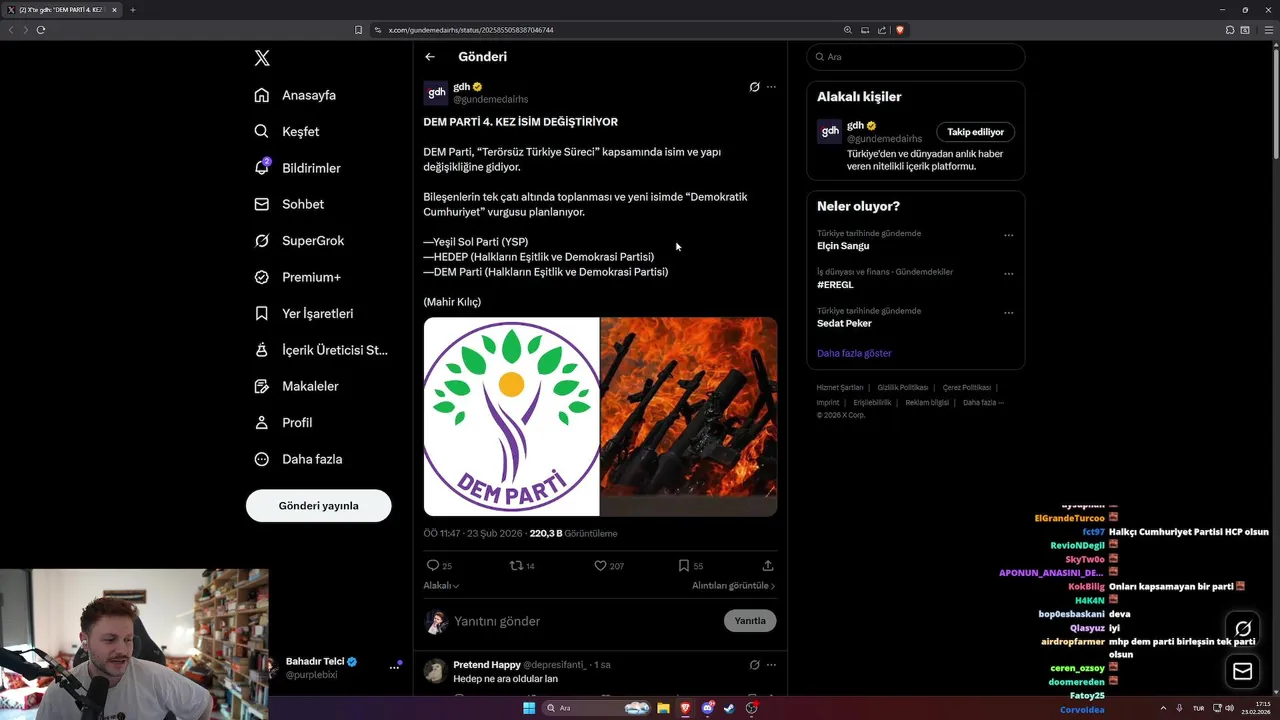Click Grok icon on Pretend Happy reply
Screen dimensions: 1280x720
(x=754, y=664)
